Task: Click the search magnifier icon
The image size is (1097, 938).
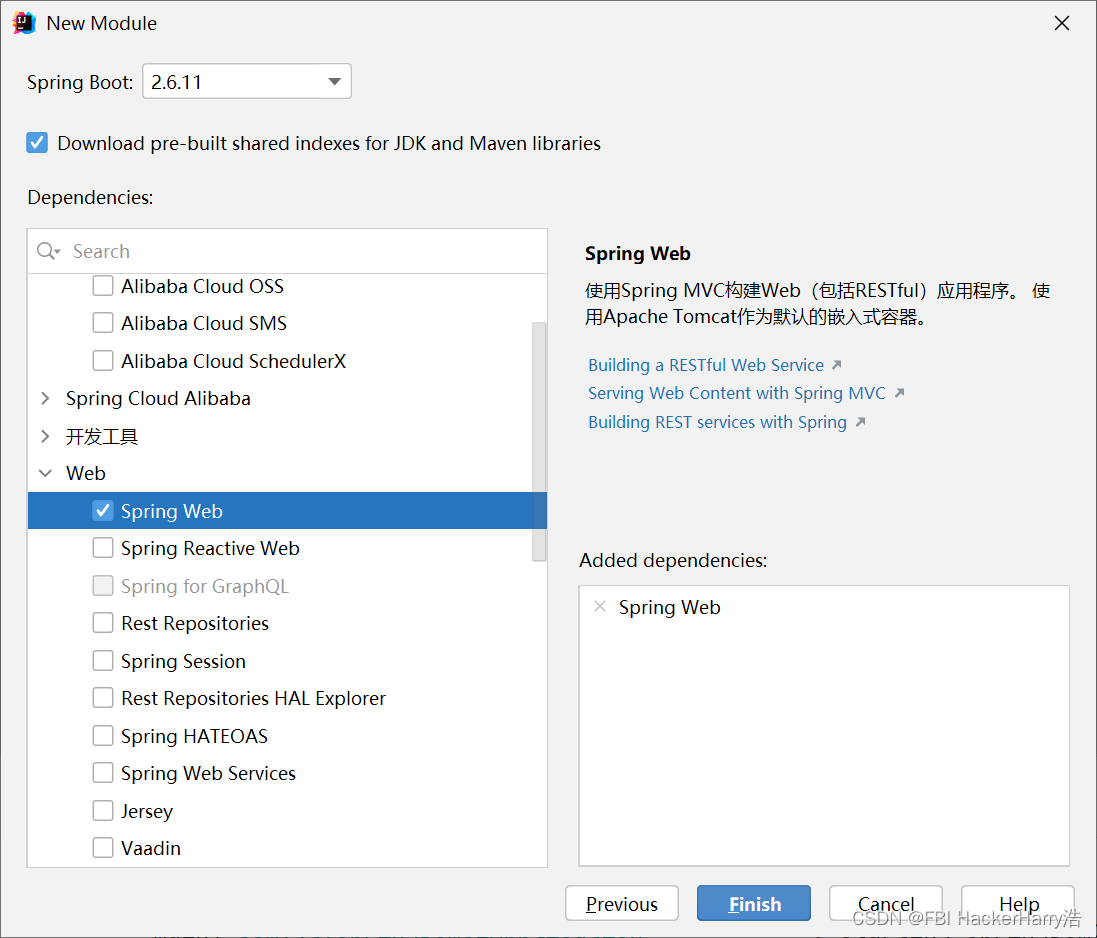Action: [48, 251]
